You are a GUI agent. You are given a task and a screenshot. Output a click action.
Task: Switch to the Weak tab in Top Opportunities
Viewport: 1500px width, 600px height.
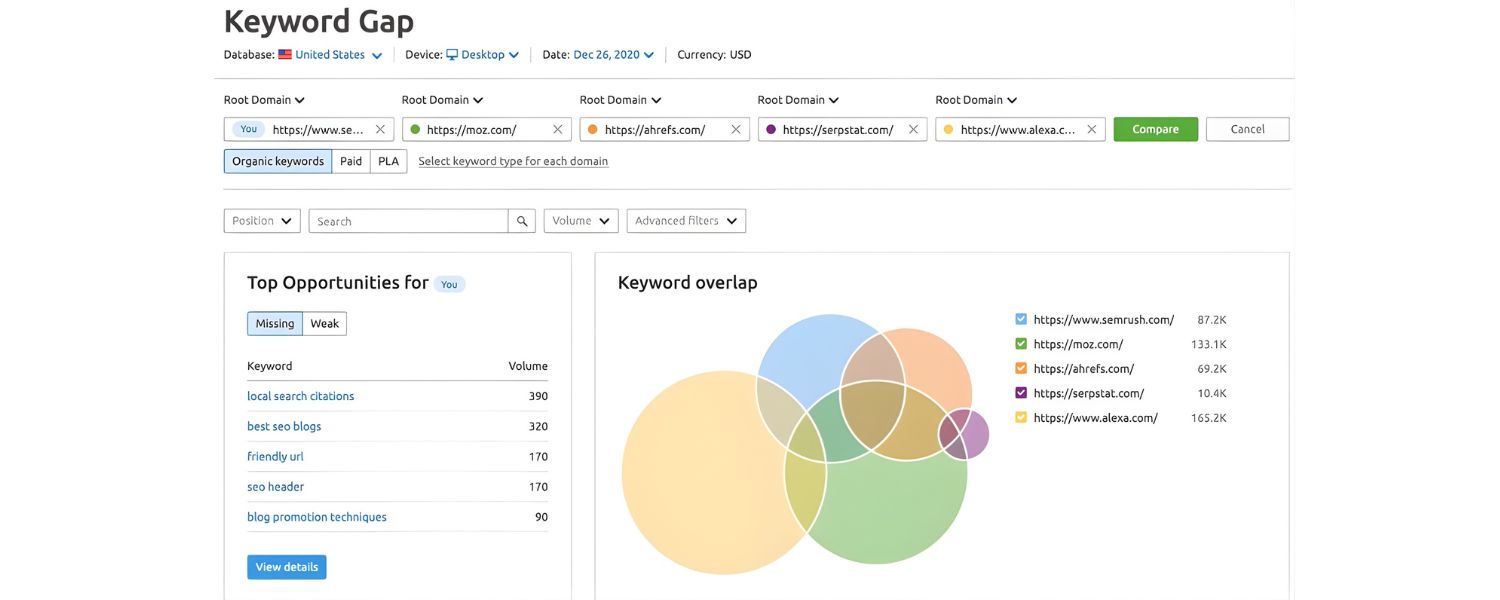pos(325,323)
